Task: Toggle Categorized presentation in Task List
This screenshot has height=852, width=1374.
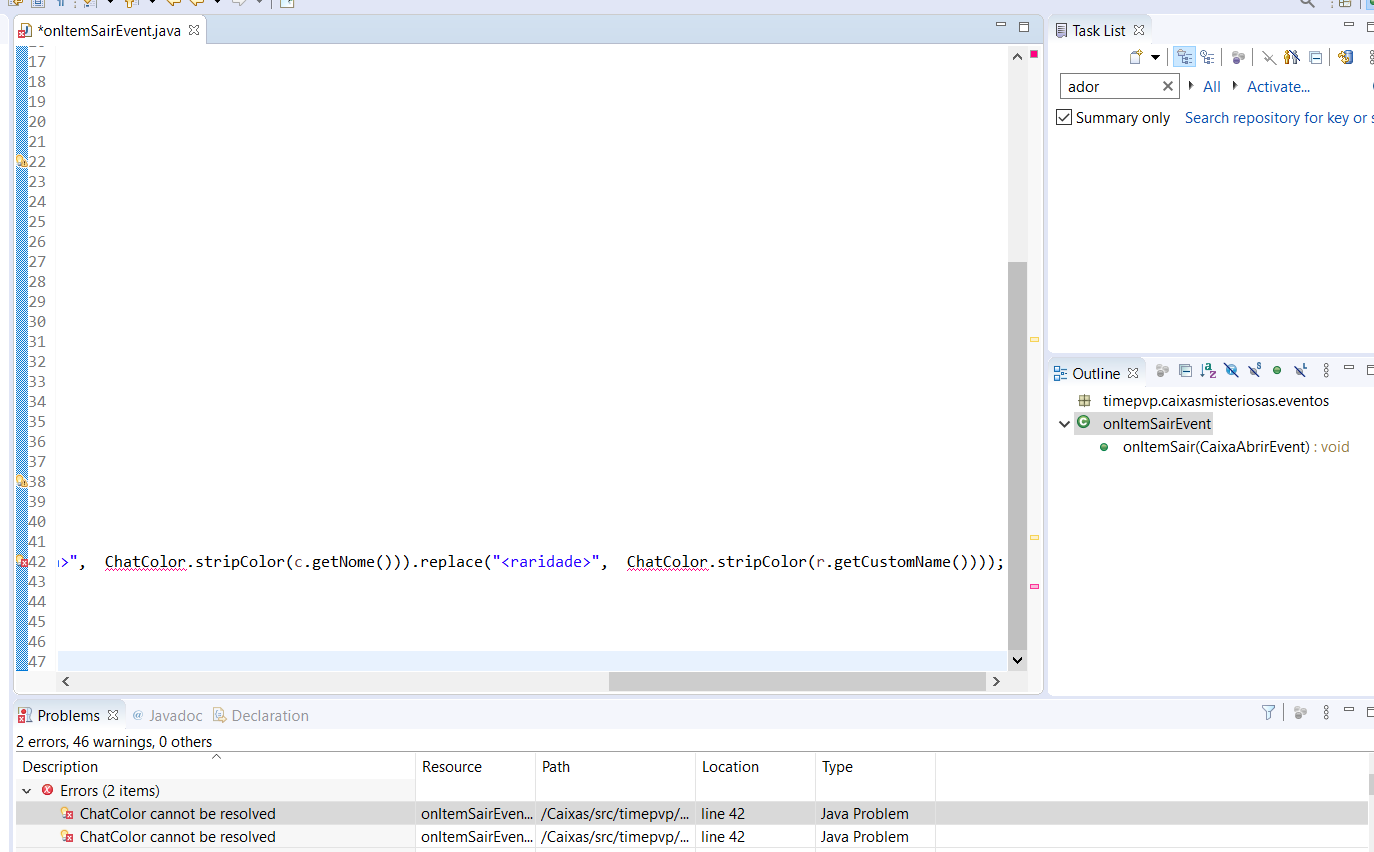Action: [x=1185, y=58]
